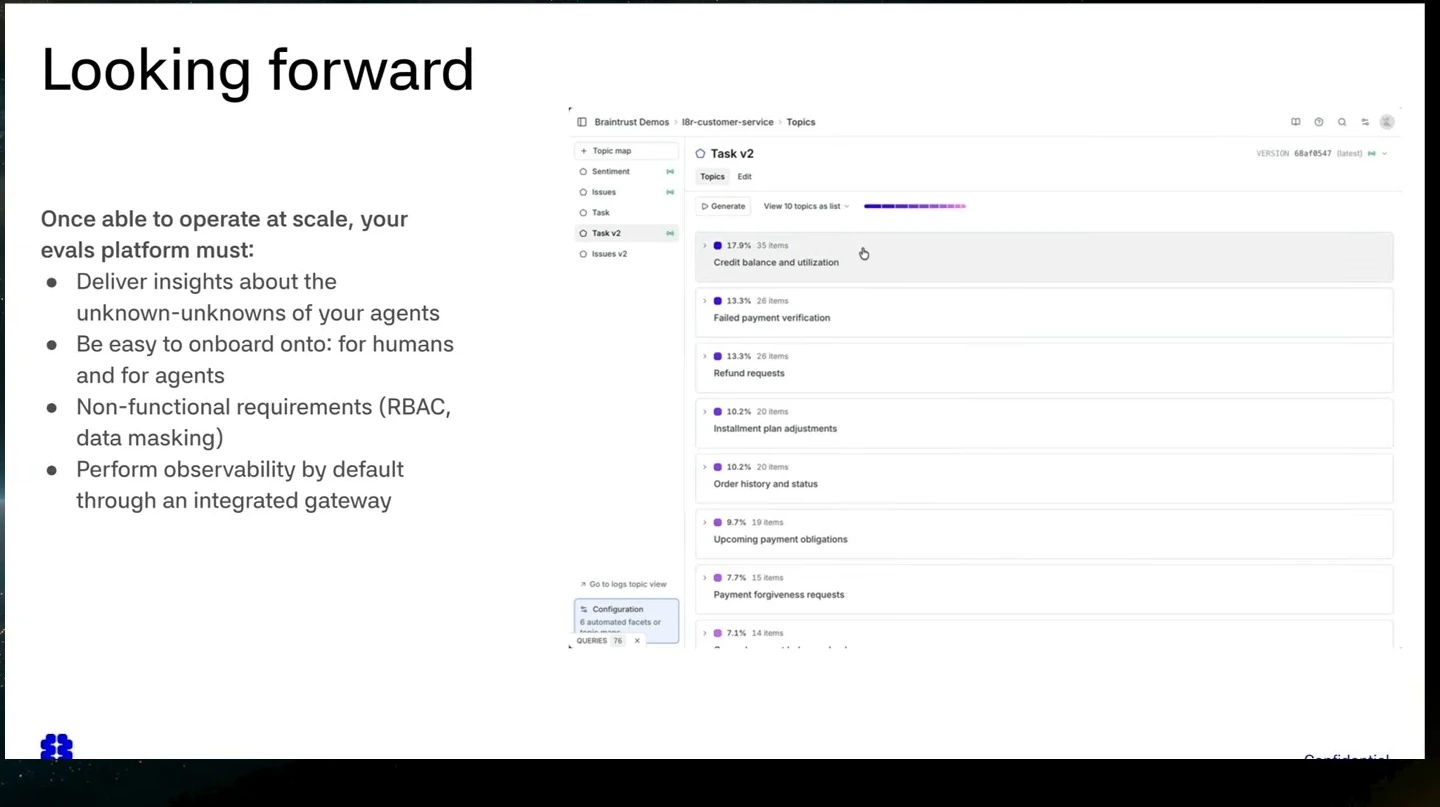Click the "Refund requests" topic title
The image size is (1440, 807).
[x=749, y=373]
